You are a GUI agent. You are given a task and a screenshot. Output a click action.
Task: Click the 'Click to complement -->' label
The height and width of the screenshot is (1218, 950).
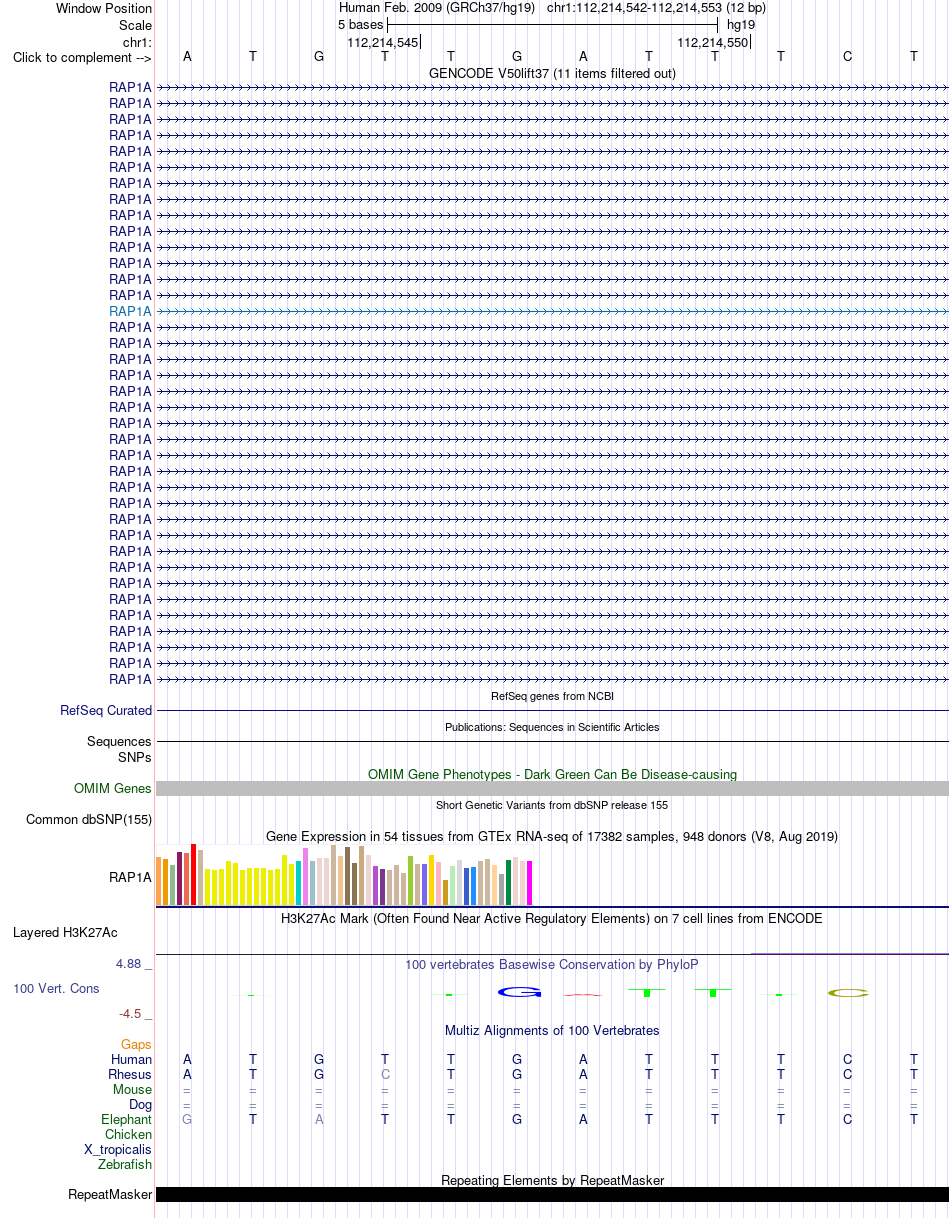(82, 57)
